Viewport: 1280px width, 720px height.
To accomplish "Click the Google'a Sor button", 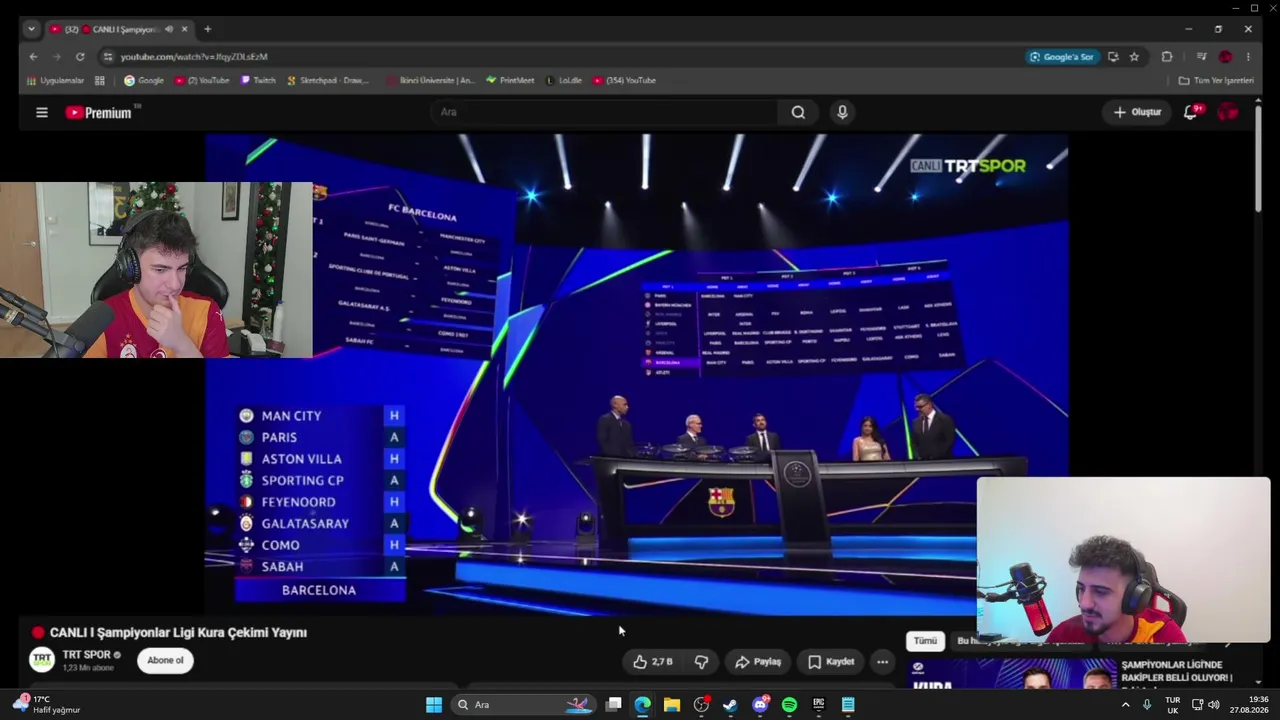I will (x=1061, y=57).
